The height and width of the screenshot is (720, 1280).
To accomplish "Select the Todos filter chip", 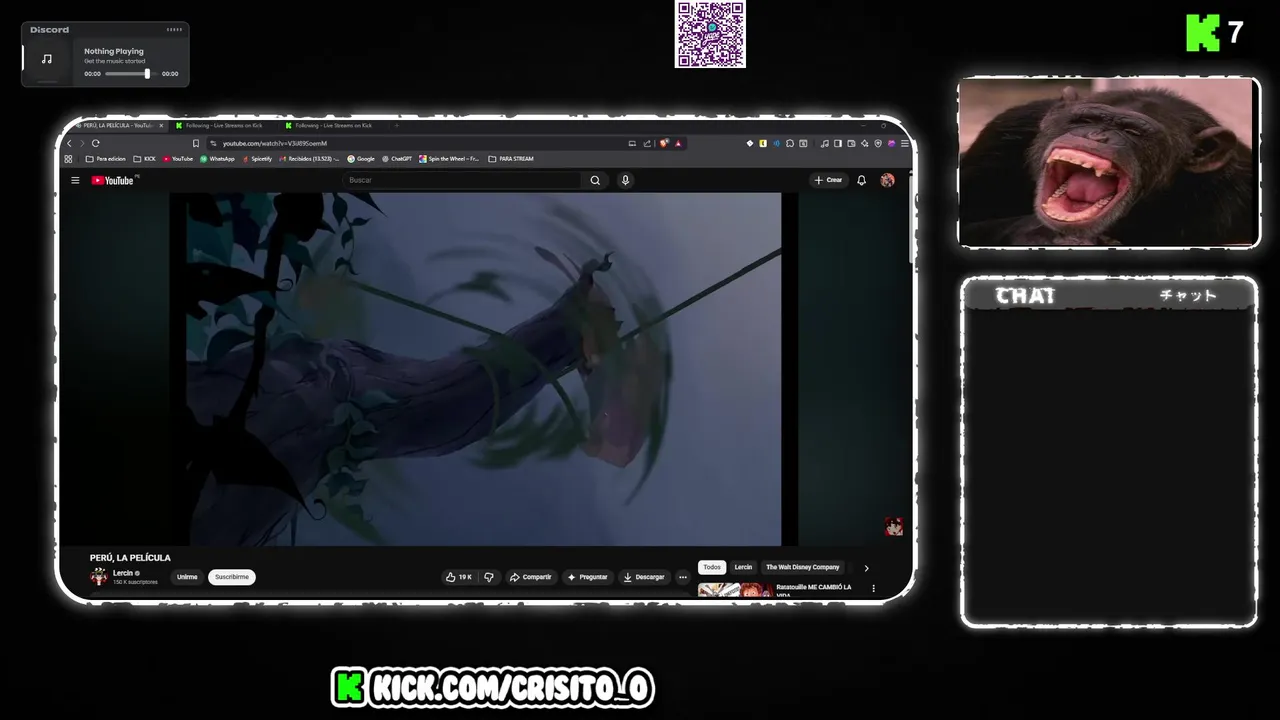I will click(712, 567).
